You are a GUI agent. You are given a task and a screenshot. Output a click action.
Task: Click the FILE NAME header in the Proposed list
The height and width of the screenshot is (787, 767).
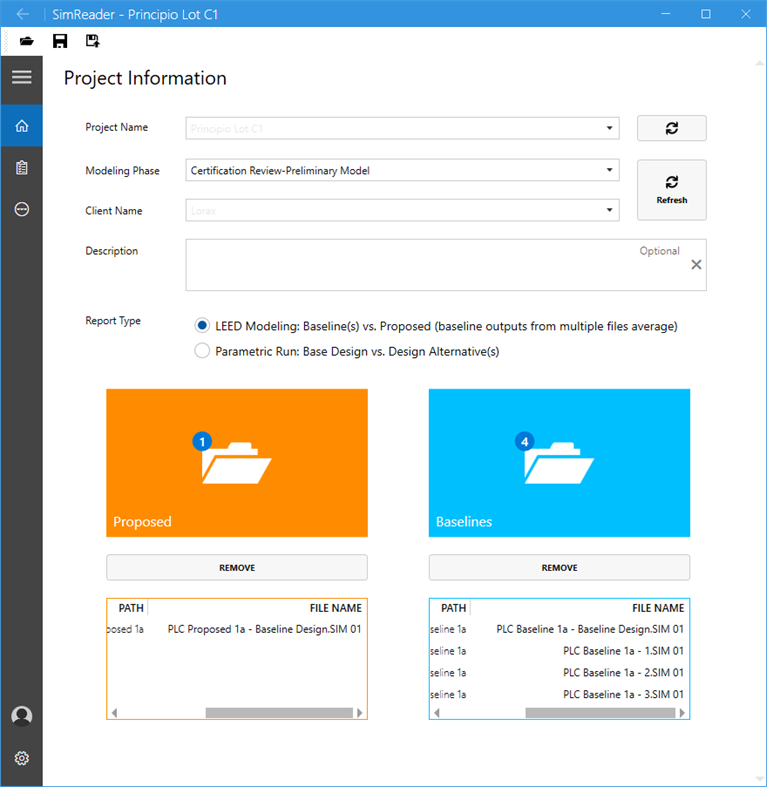click(335, 608)
